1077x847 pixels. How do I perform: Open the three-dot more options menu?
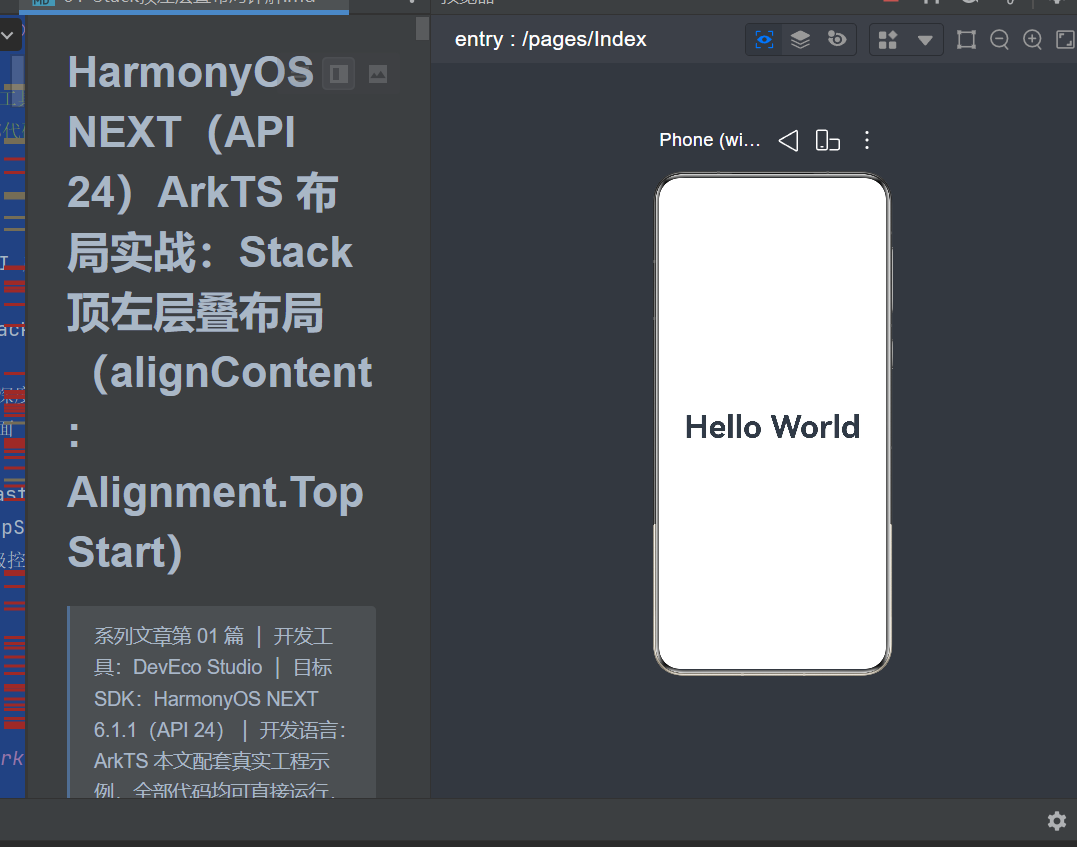867,140
